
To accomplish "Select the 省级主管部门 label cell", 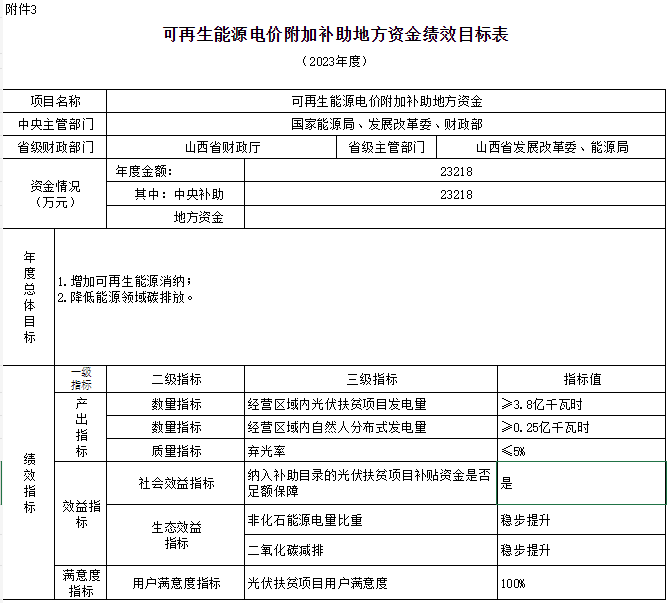I will pyautogui.click(x=387, y=148).
